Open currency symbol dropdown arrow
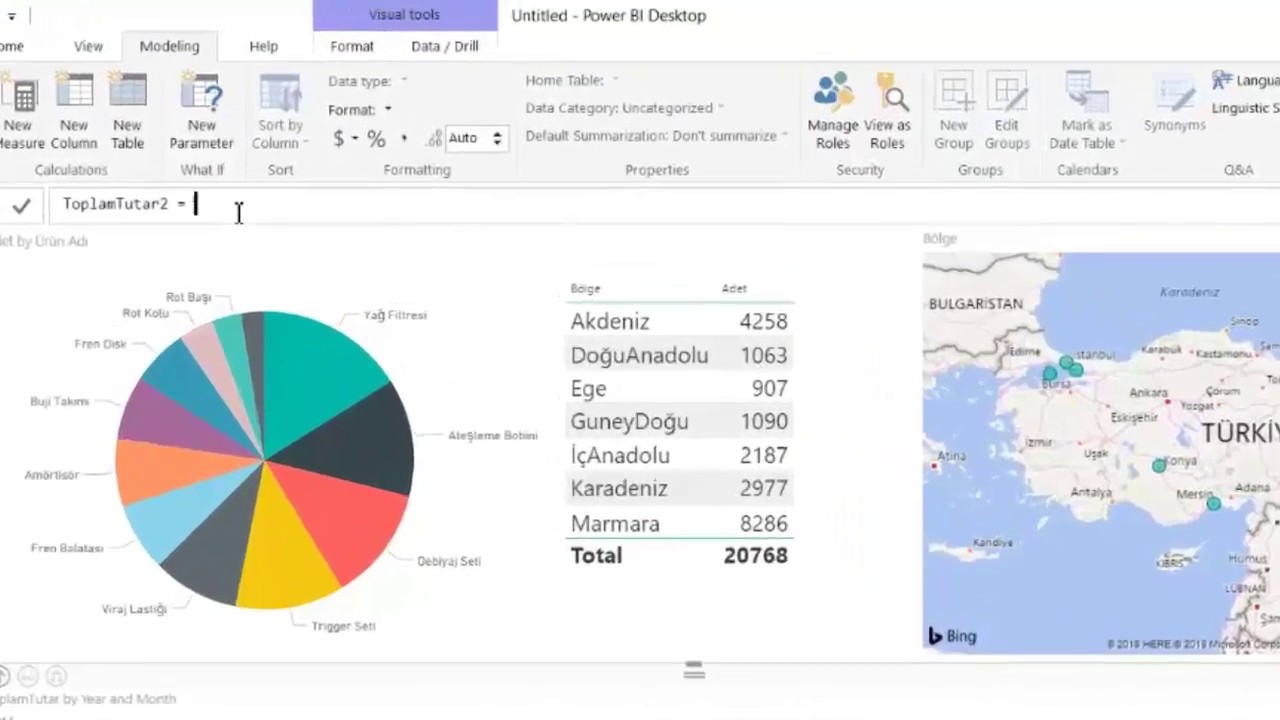Viewport: 1280px width, 720px height. coord(355,139)
